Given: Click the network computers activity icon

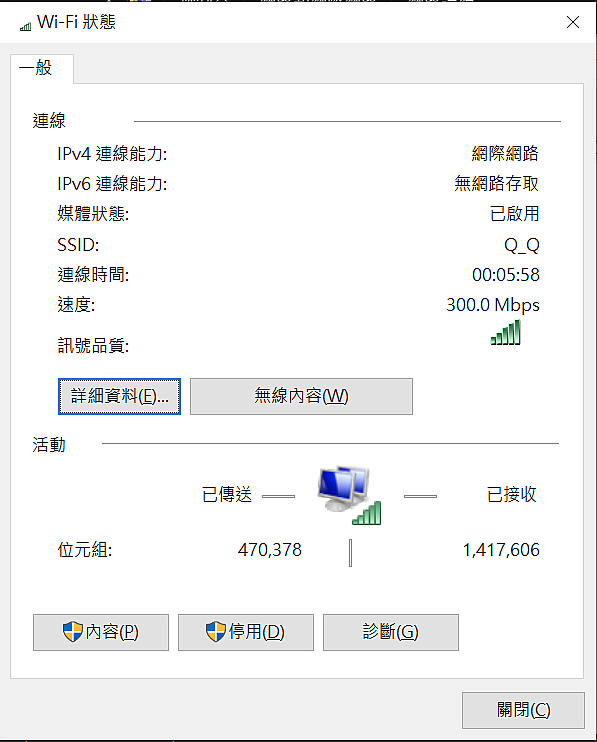Looking at the screenshot, I should (350, 495).
